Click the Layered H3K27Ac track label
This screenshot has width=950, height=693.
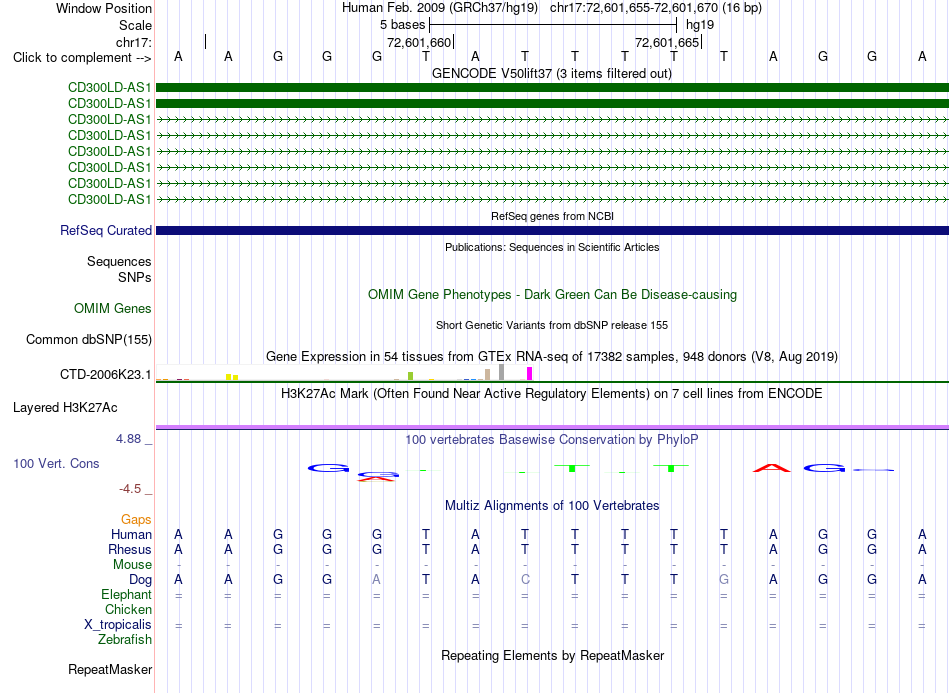point(65,408)
